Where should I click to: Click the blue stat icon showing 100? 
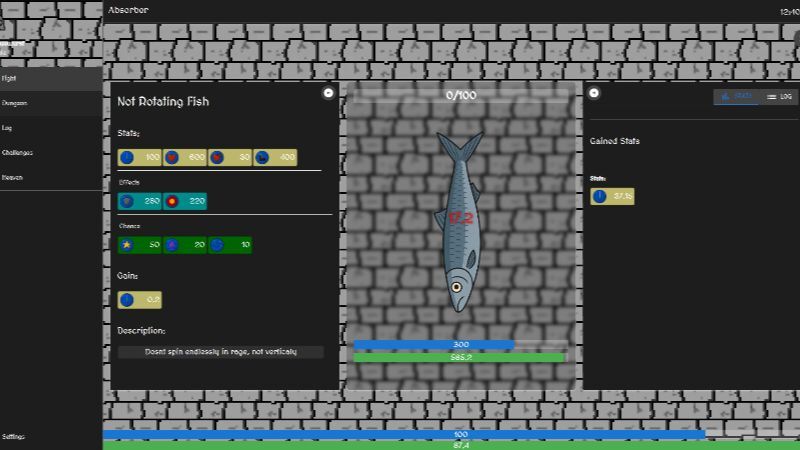click(x=127, y=157)
